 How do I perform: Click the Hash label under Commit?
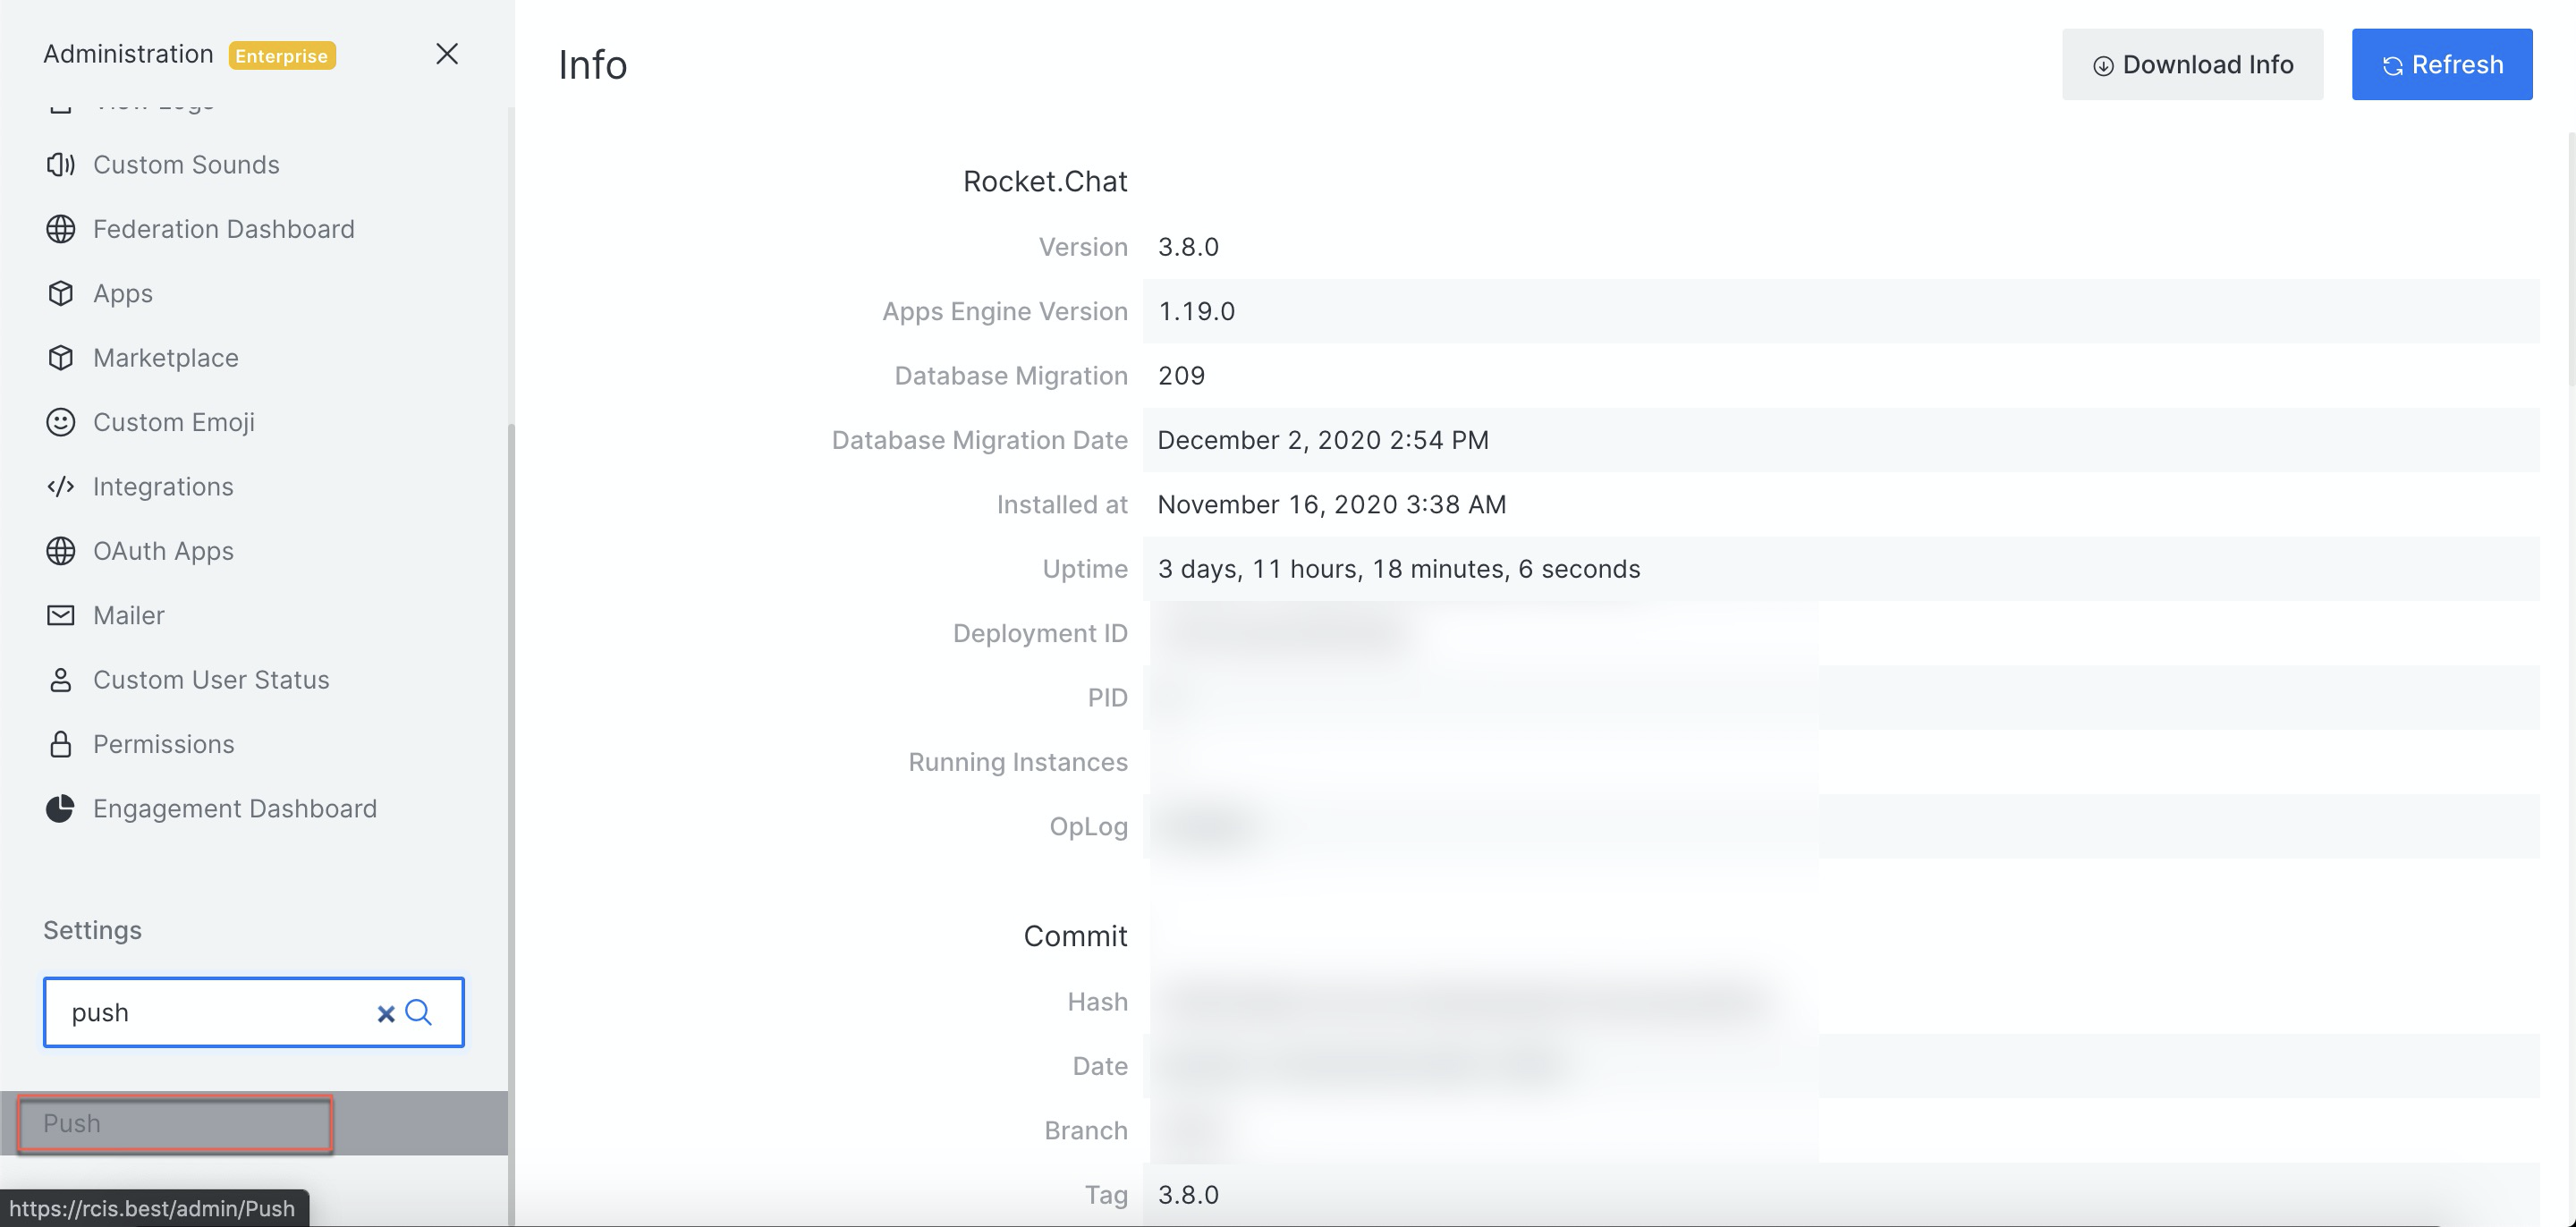[x=1097, y=1002]
